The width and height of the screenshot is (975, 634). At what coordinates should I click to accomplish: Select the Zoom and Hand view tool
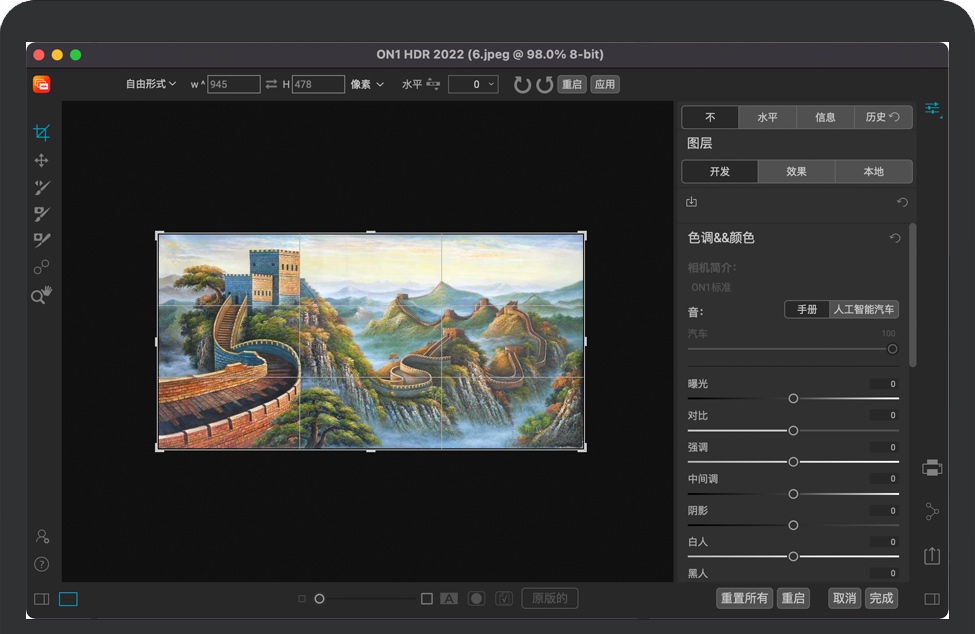(x=41, y=294)
